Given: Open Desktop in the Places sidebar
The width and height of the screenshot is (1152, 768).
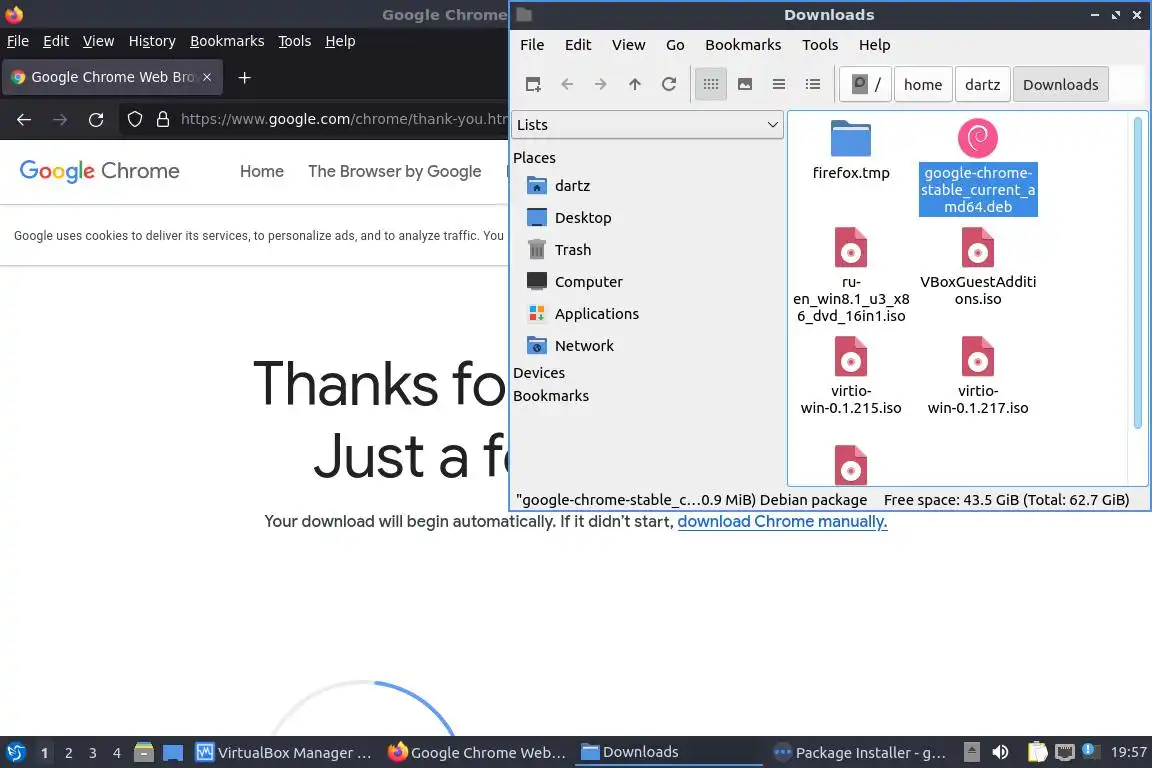Looking at the screenshot, I should (x=569, y=218).
